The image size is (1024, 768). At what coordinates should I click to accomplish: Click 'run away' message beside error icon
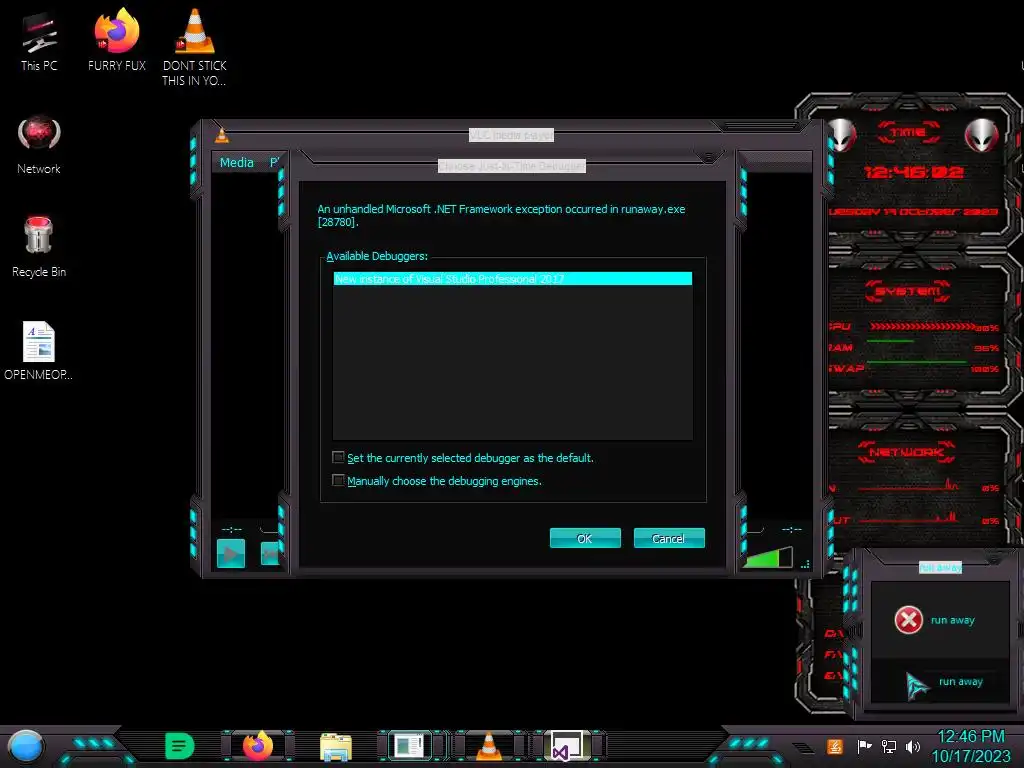tap(953, 620)
